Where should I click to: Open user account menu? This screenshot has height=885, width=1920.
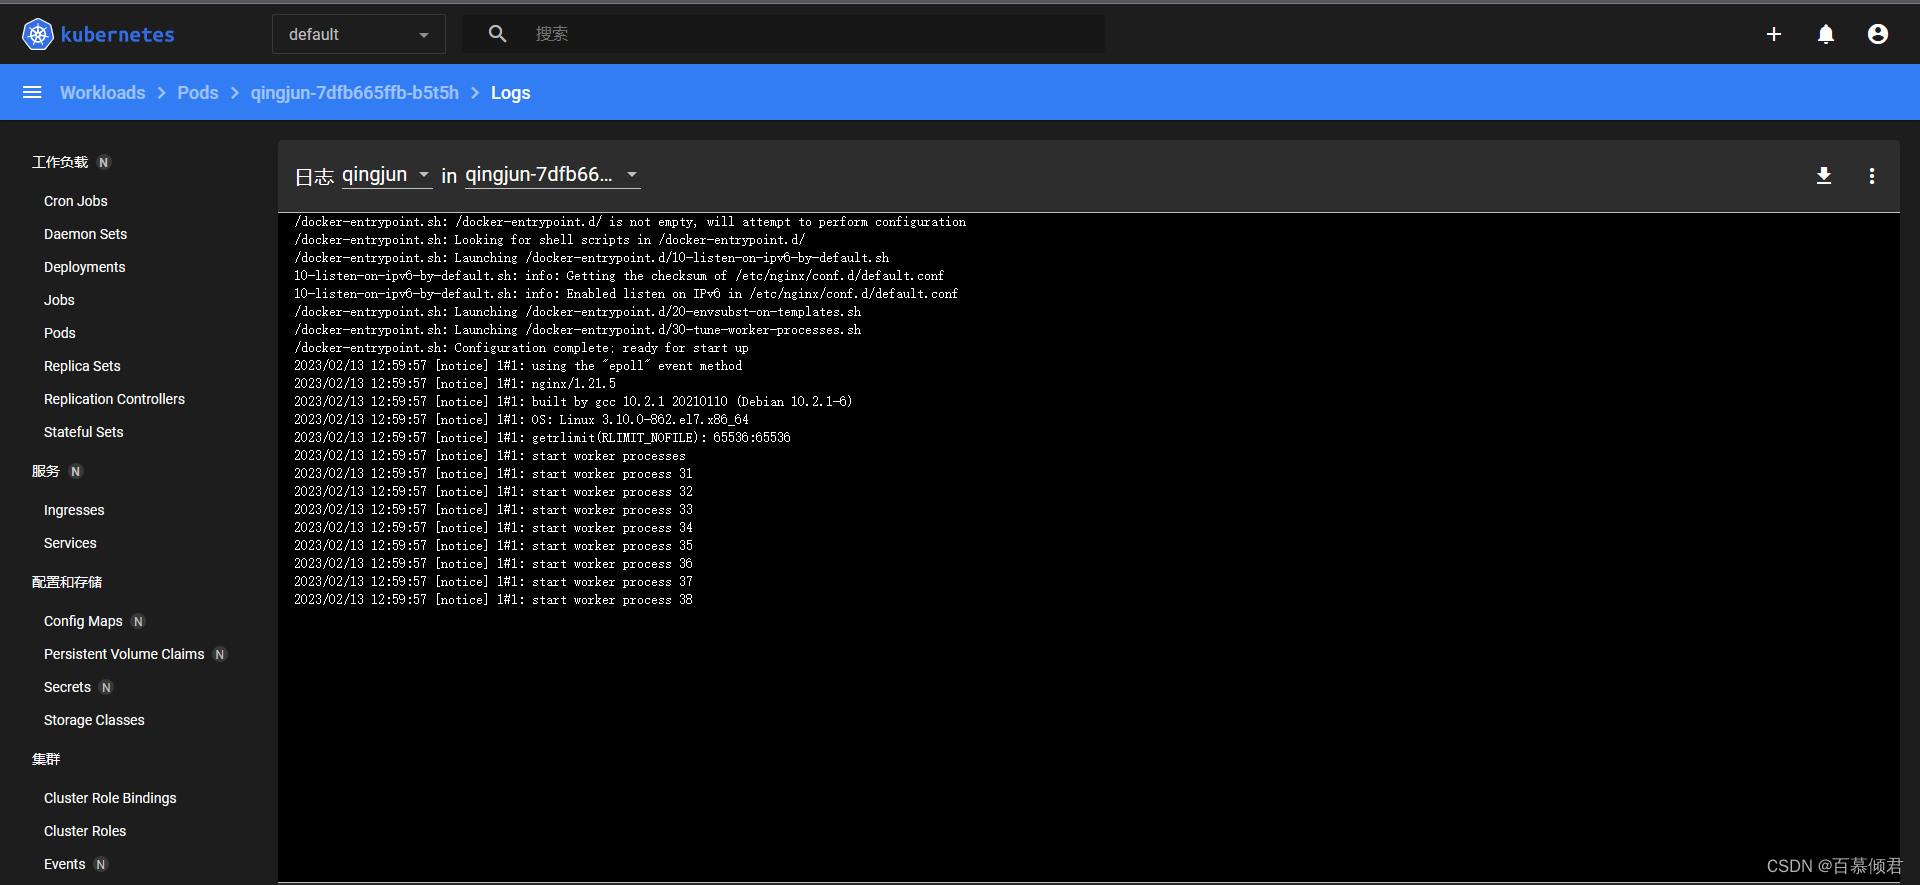pos(1878,34)
